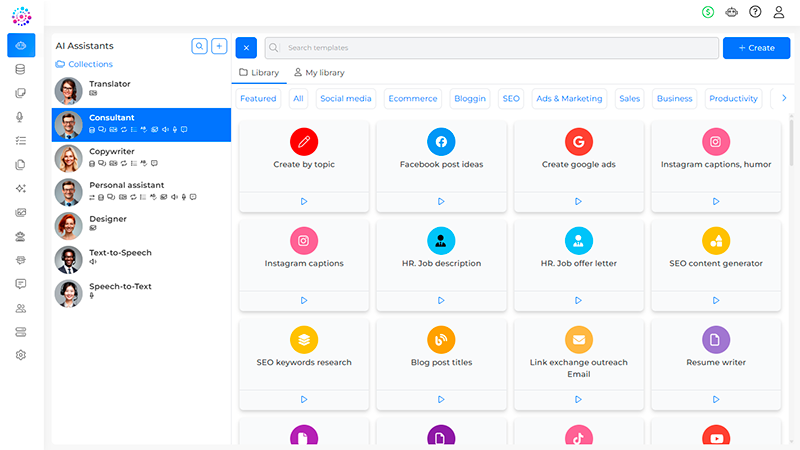Click the microphone icon in left sidebar
Screen dimensions: 800x450
click(20, 117)
